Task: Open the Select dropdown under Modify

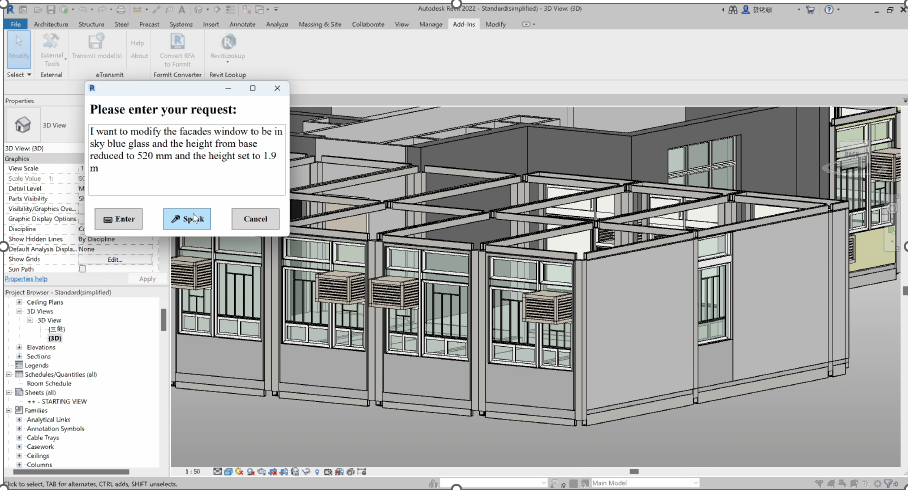Action: point(20,74)
